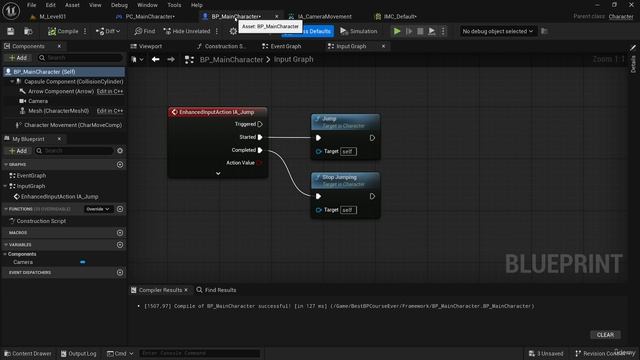Open Class Settings gear icon

(x=233, y=31)
